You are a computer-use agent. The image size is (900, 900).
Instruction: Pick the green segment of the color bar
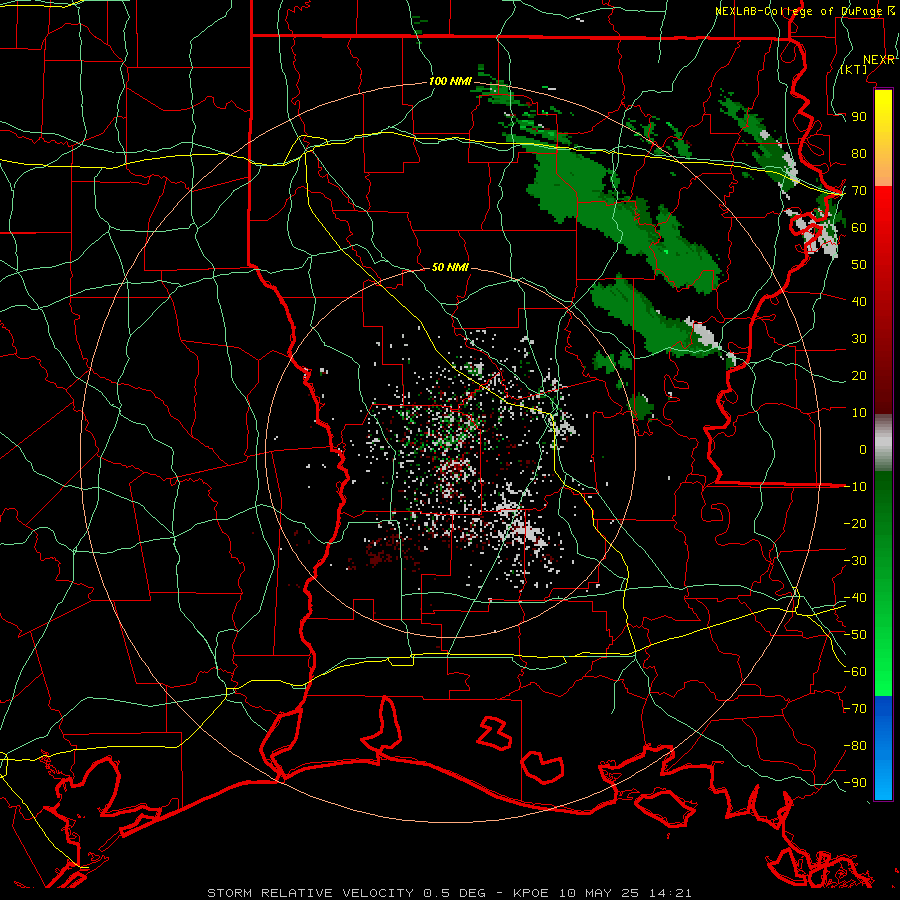pos(883,583)
